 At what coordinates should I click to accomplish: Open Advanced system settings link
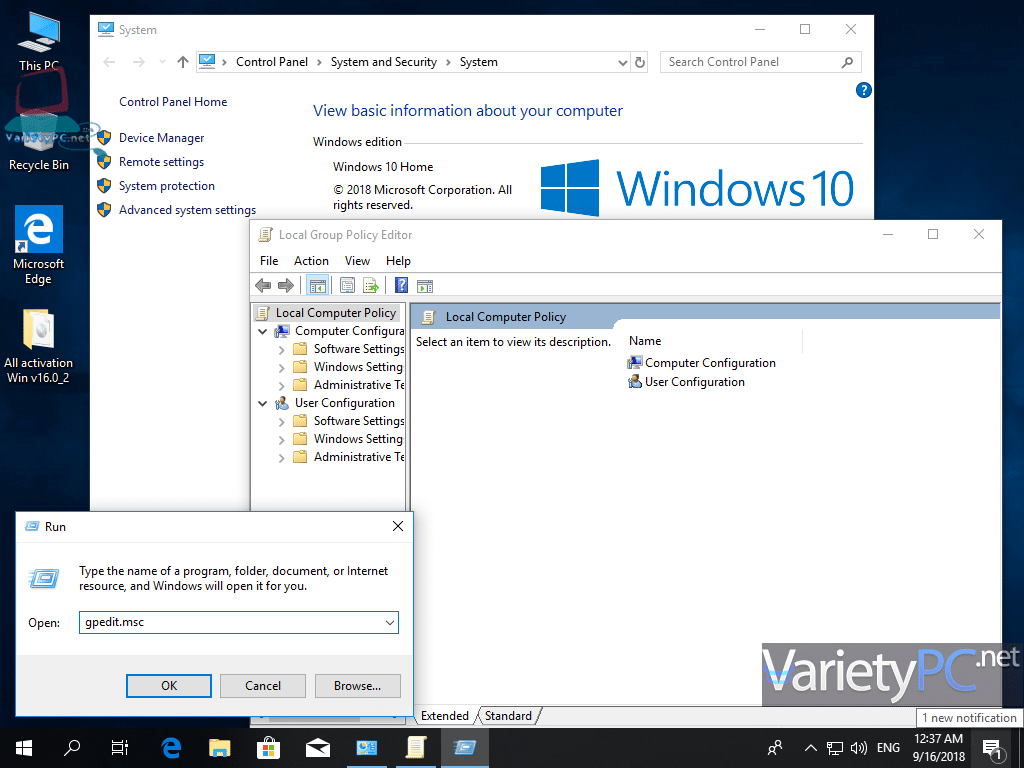187,210
